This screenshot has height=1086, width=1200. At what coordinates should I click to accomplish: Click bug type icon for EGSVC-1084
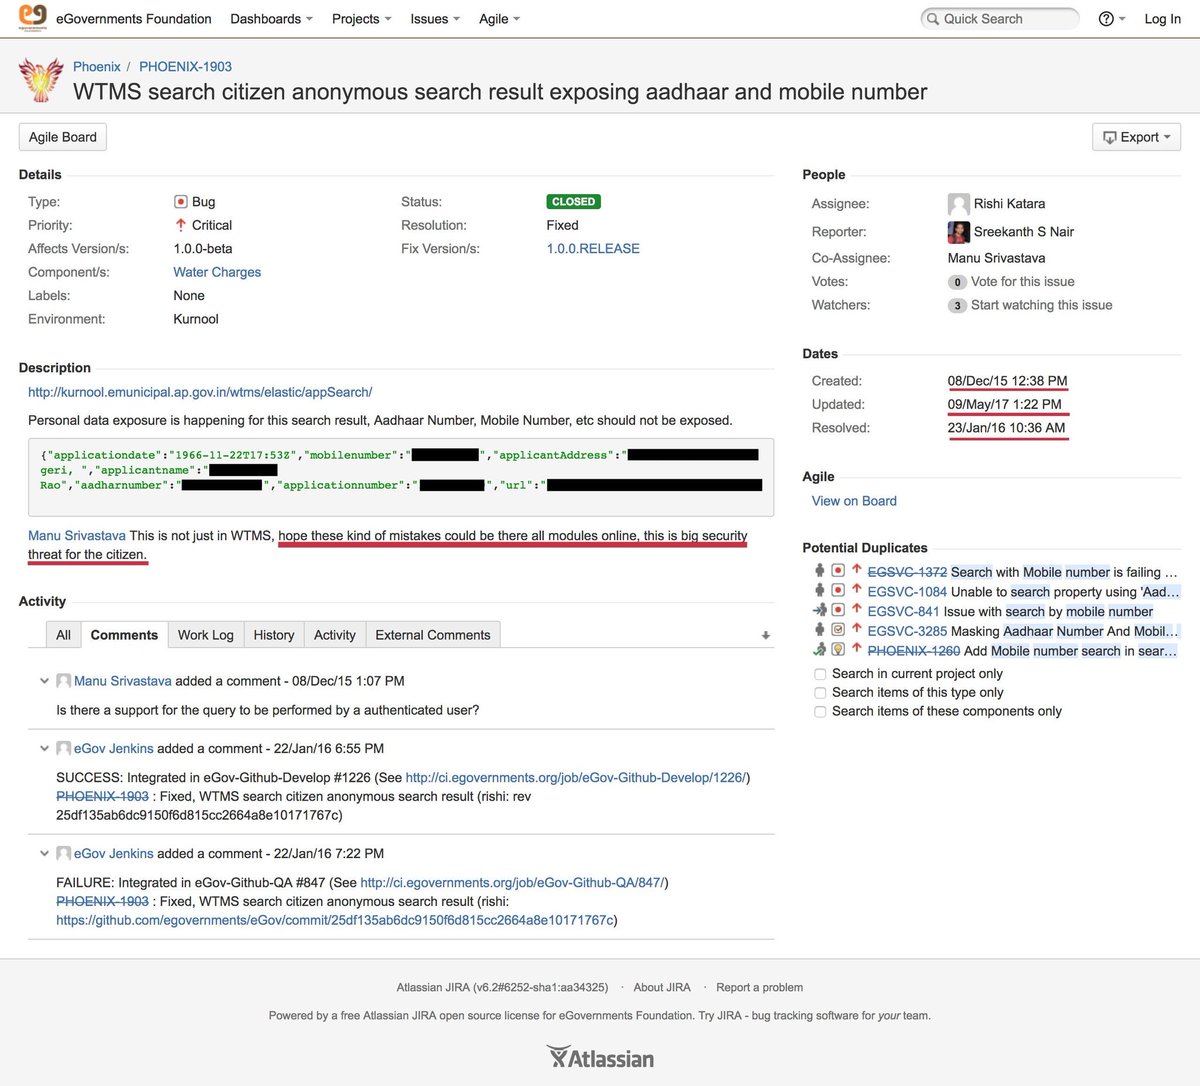838,591
